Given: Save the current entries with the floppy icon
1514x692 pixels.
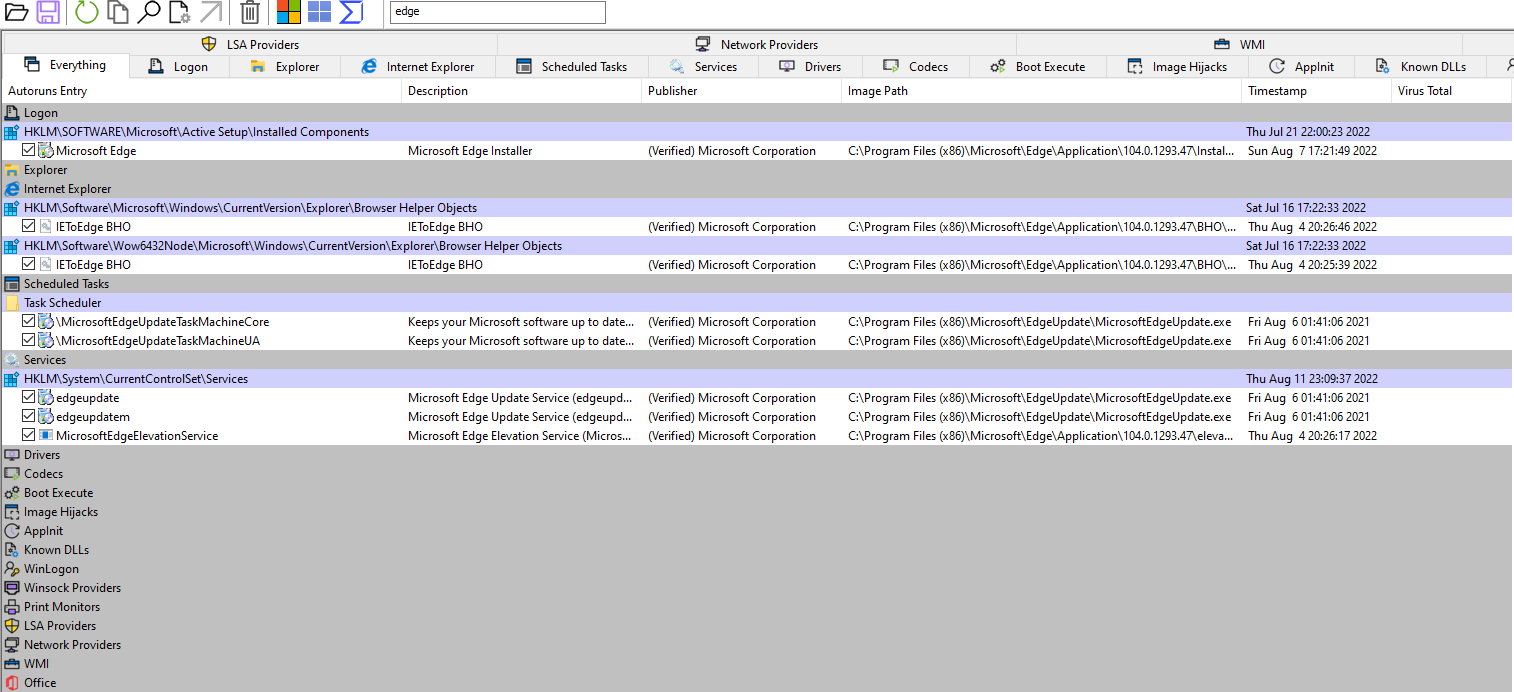Looking at the screenshot, I should pyautogui.click(x=48, y=12).
